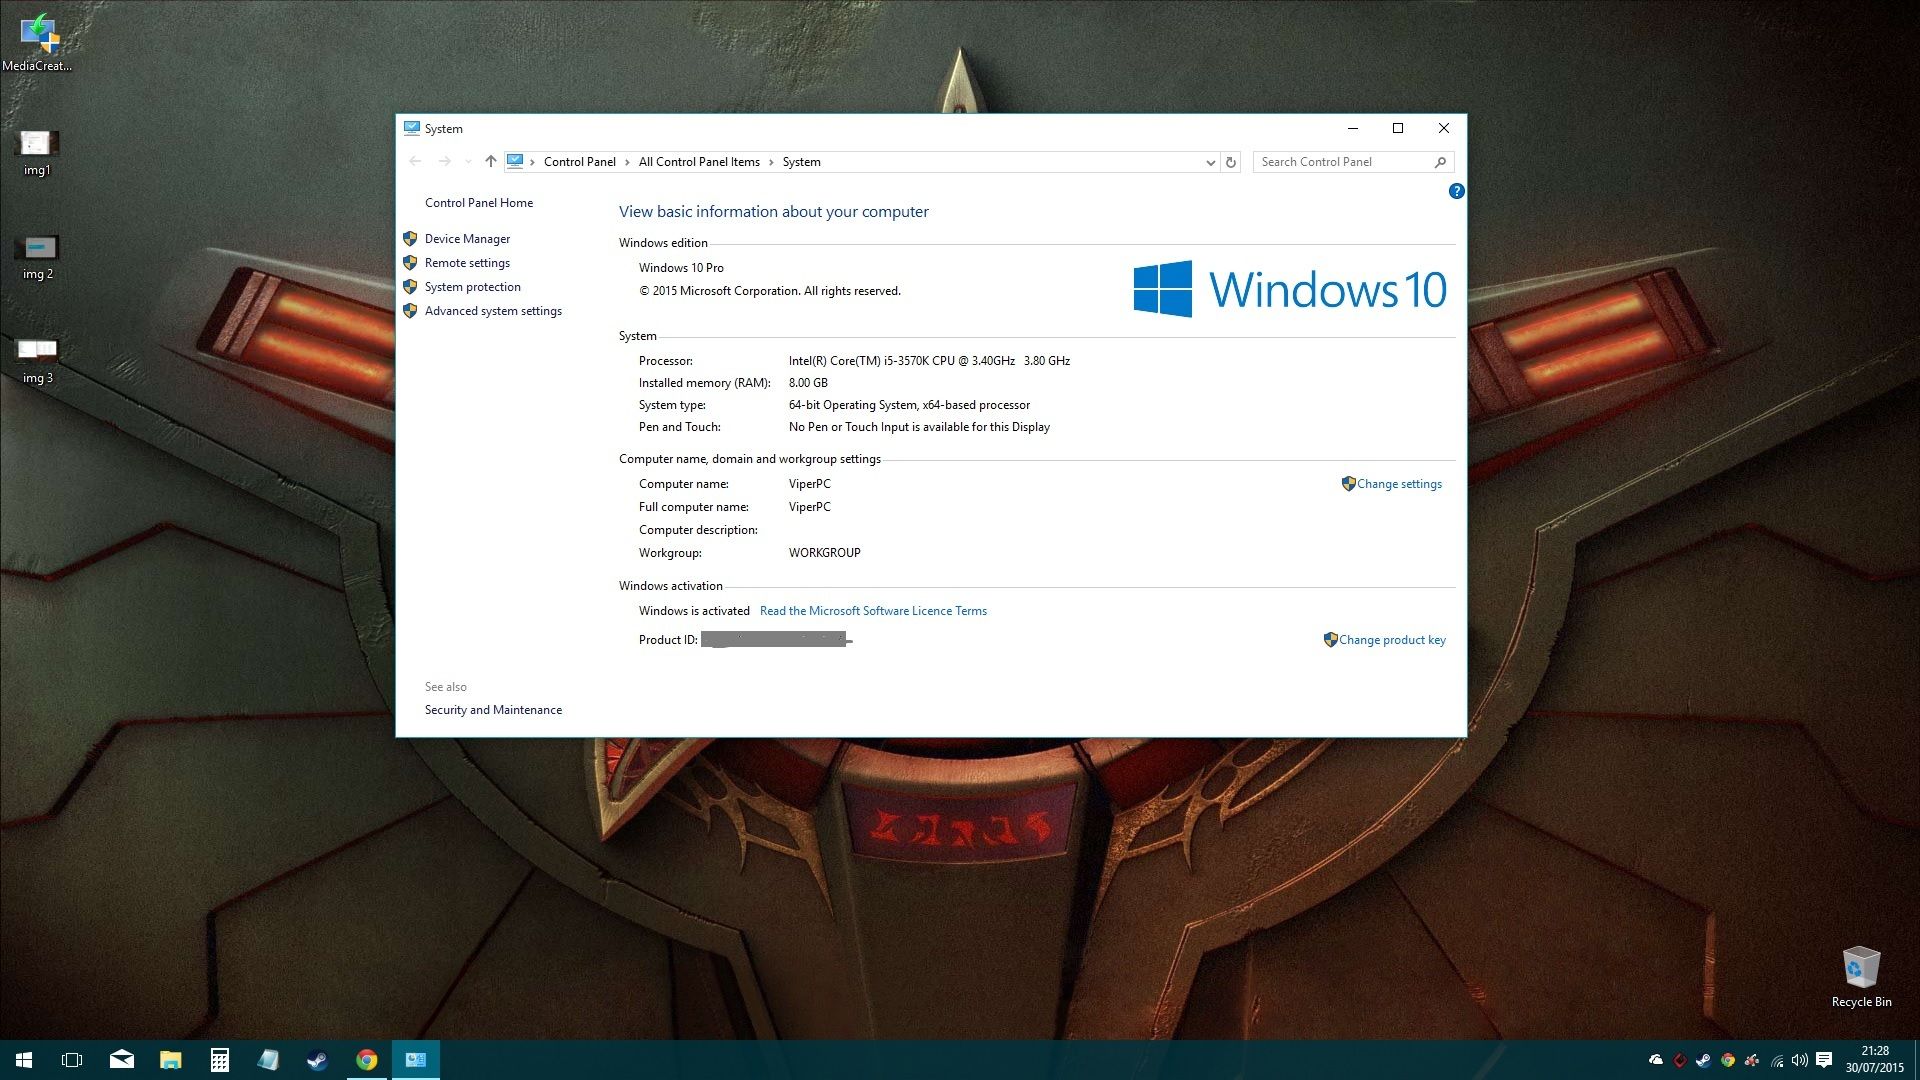The image size is (1920, 1080).
Task: Open Security and Maintenance link
Action: point(493,710)
